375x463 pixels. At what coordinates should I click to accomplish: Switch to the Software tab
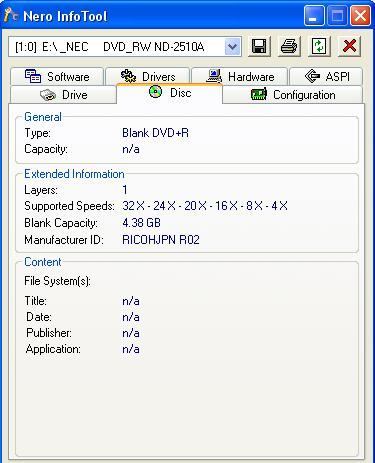57,76
